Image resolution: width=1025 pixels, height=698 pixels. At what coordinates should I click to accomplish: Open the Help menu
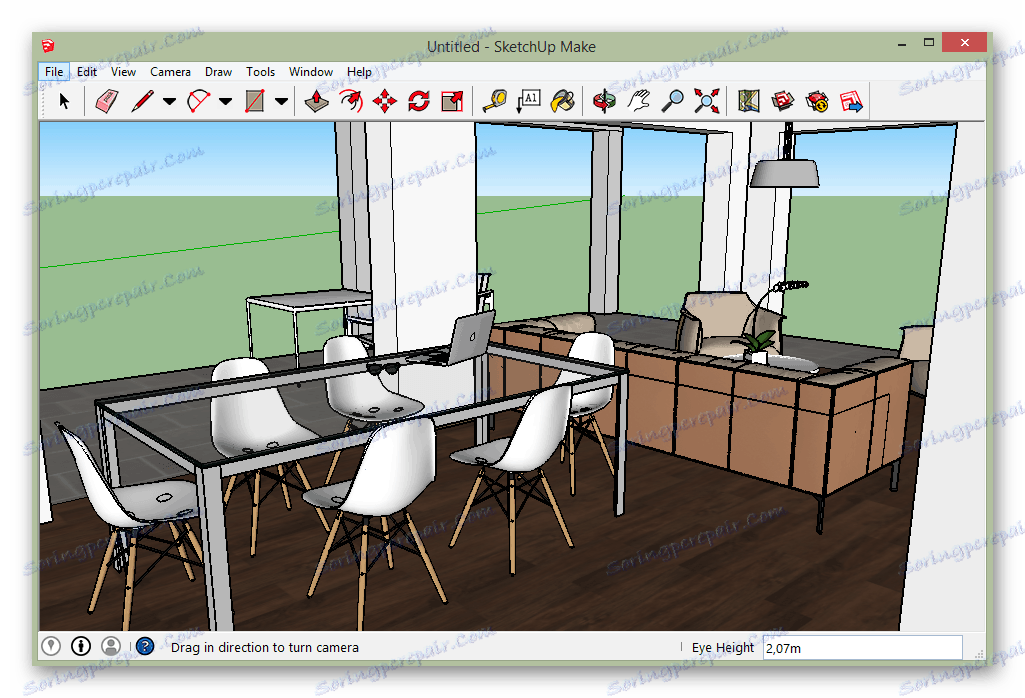(x=359, y=72)
